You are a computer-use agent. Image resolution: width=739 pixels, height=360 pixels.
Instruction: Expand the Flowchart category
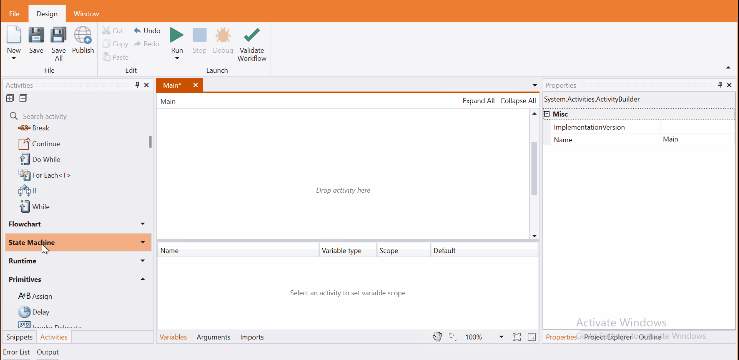click(78, 224)
